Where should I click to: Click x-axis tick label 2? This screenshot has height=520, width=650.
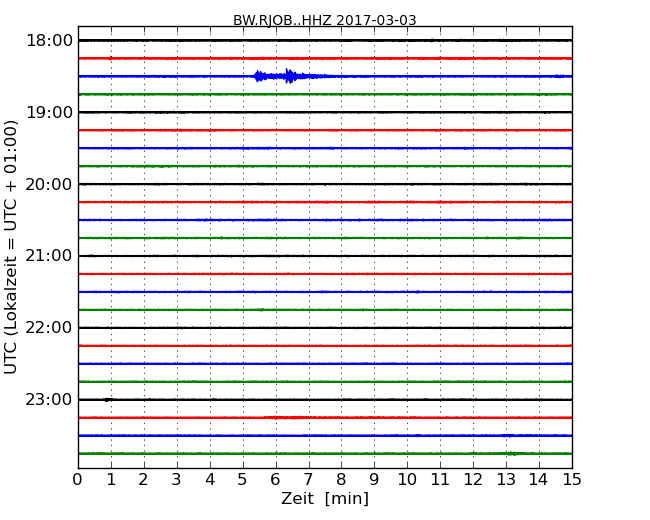tap(143, 480)
